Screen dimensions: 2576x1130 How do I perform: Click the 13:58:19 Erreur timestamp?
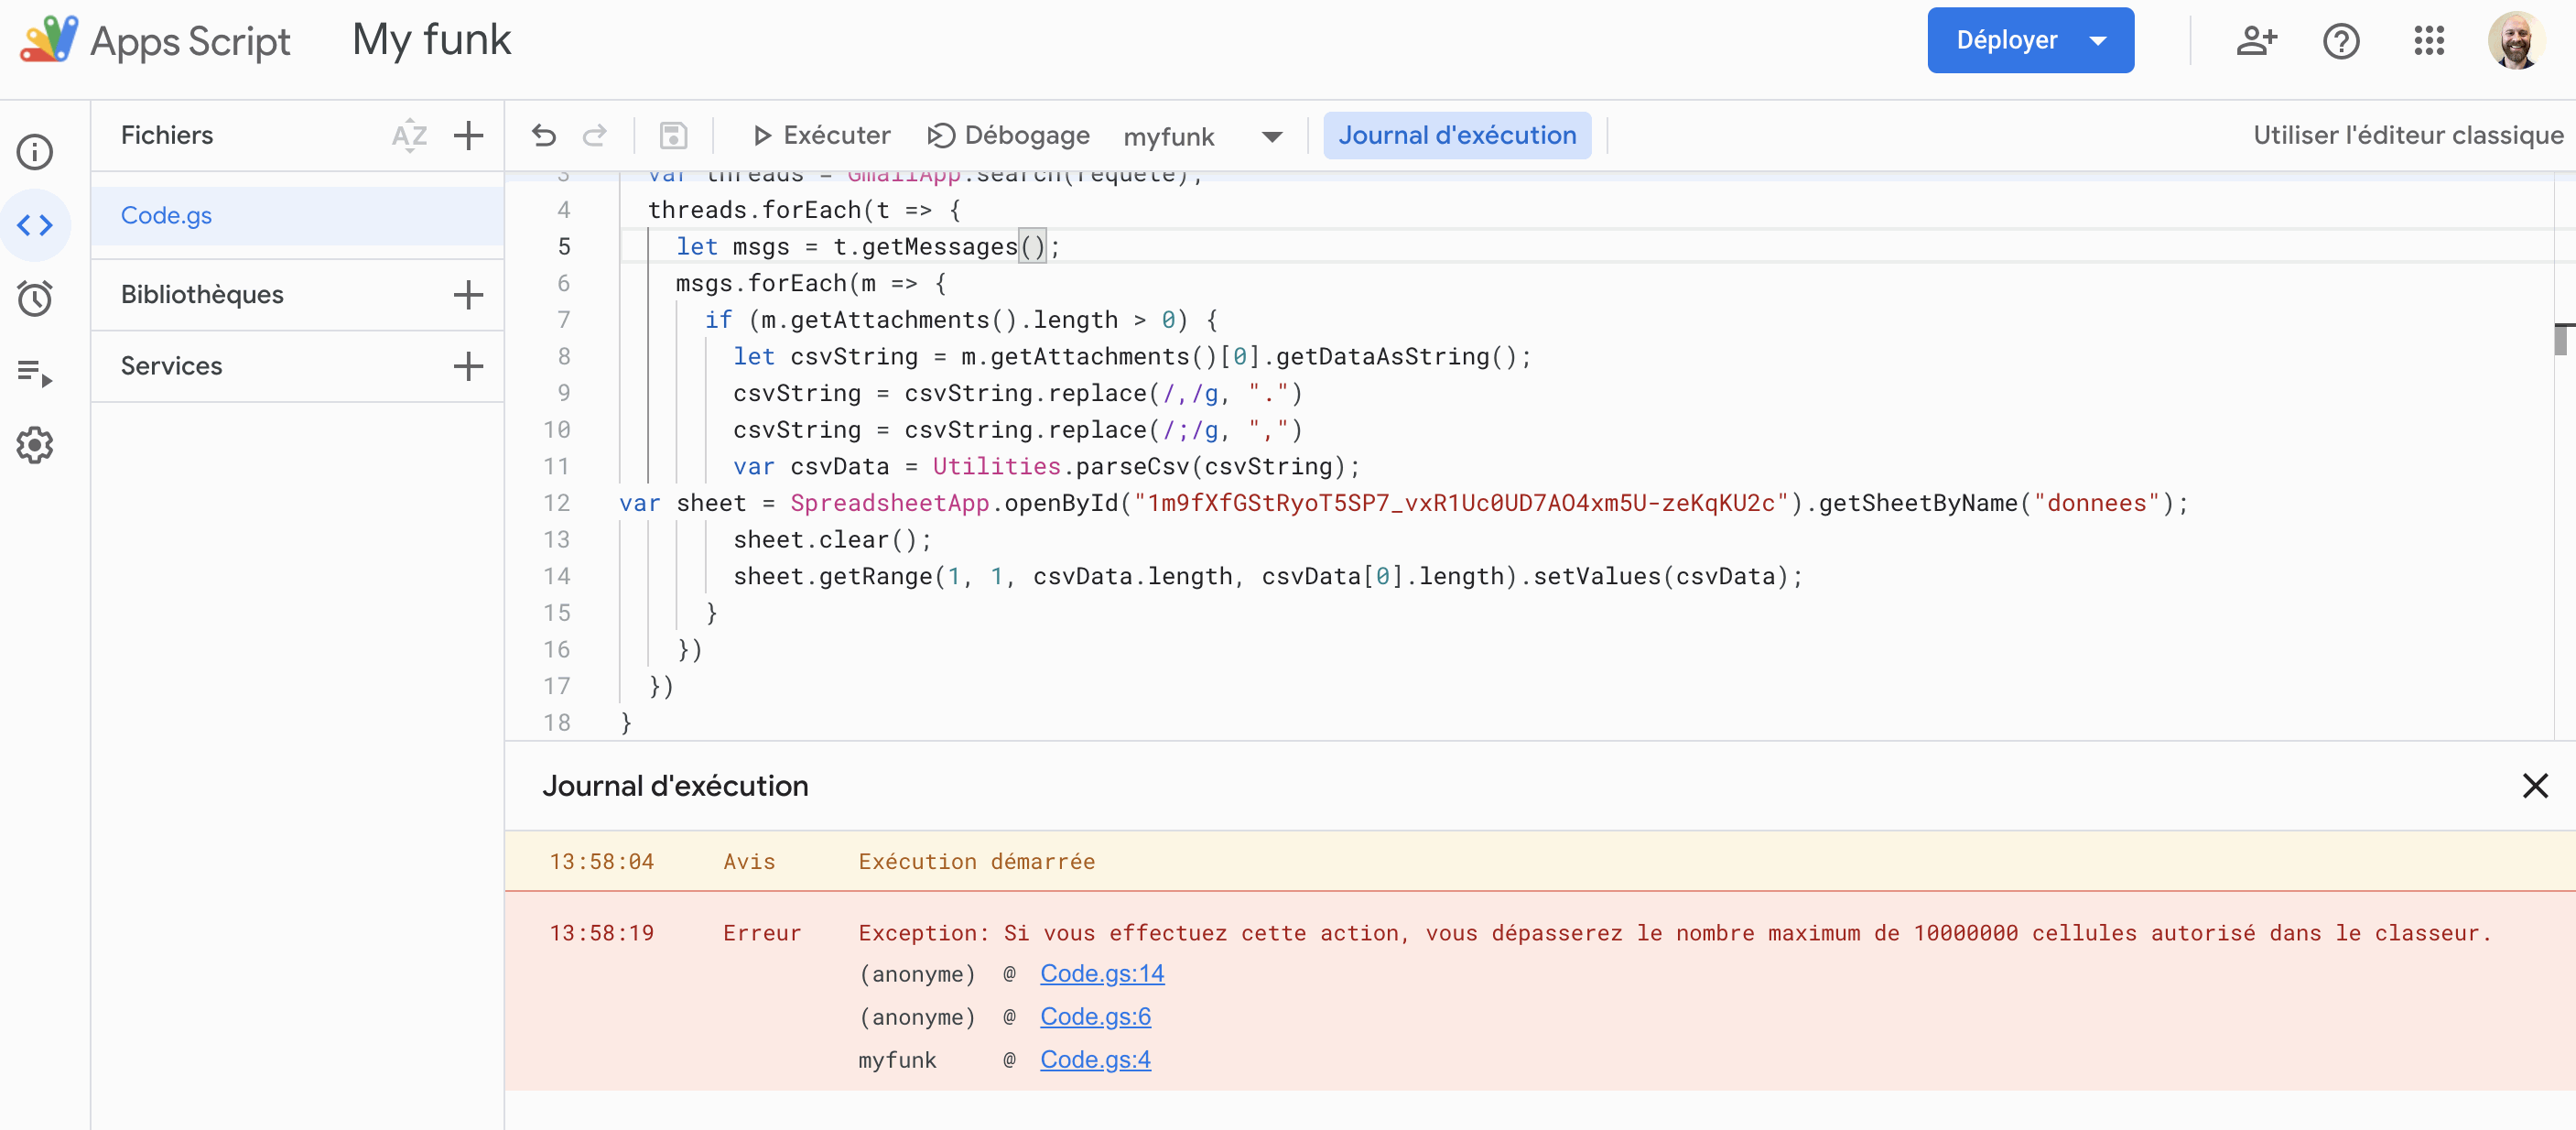tap(601, 933)
